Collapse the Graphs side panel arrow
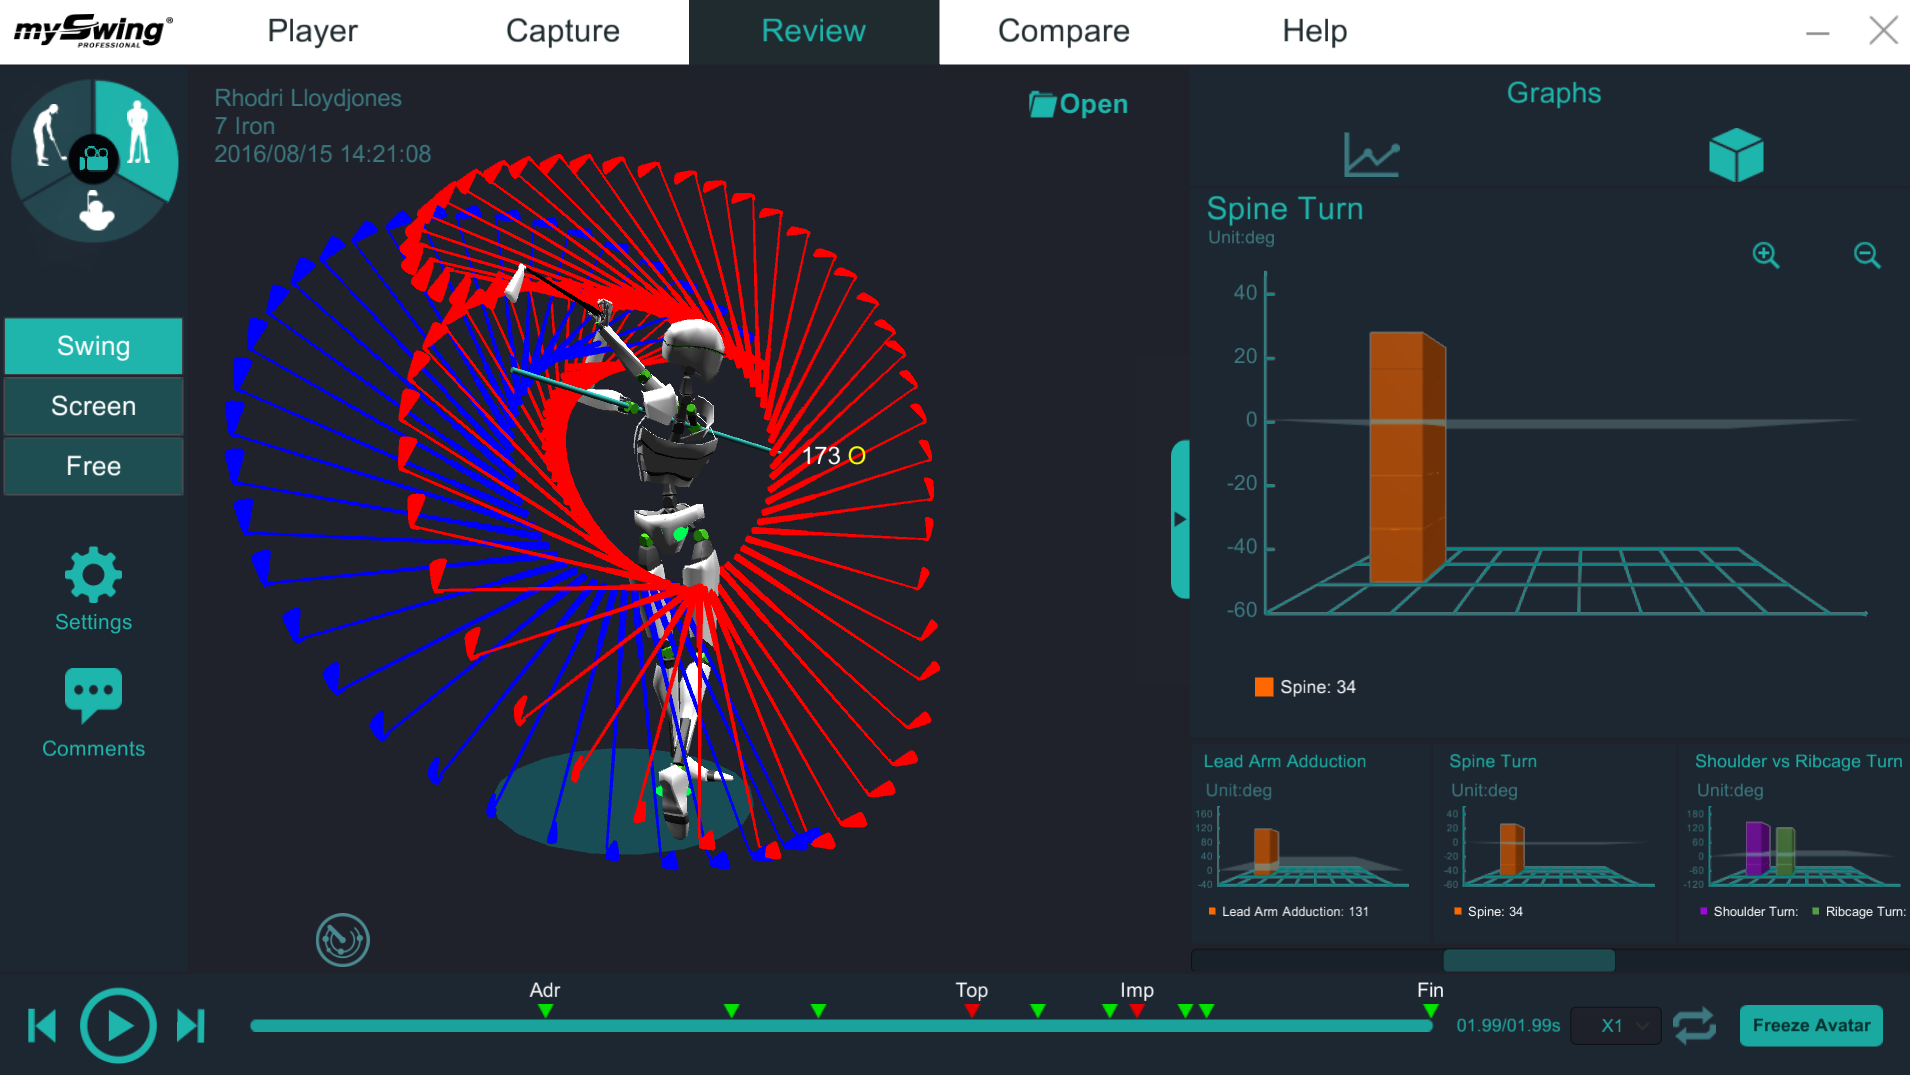Screen dimensions: 1910x1081 point(1180,519)
